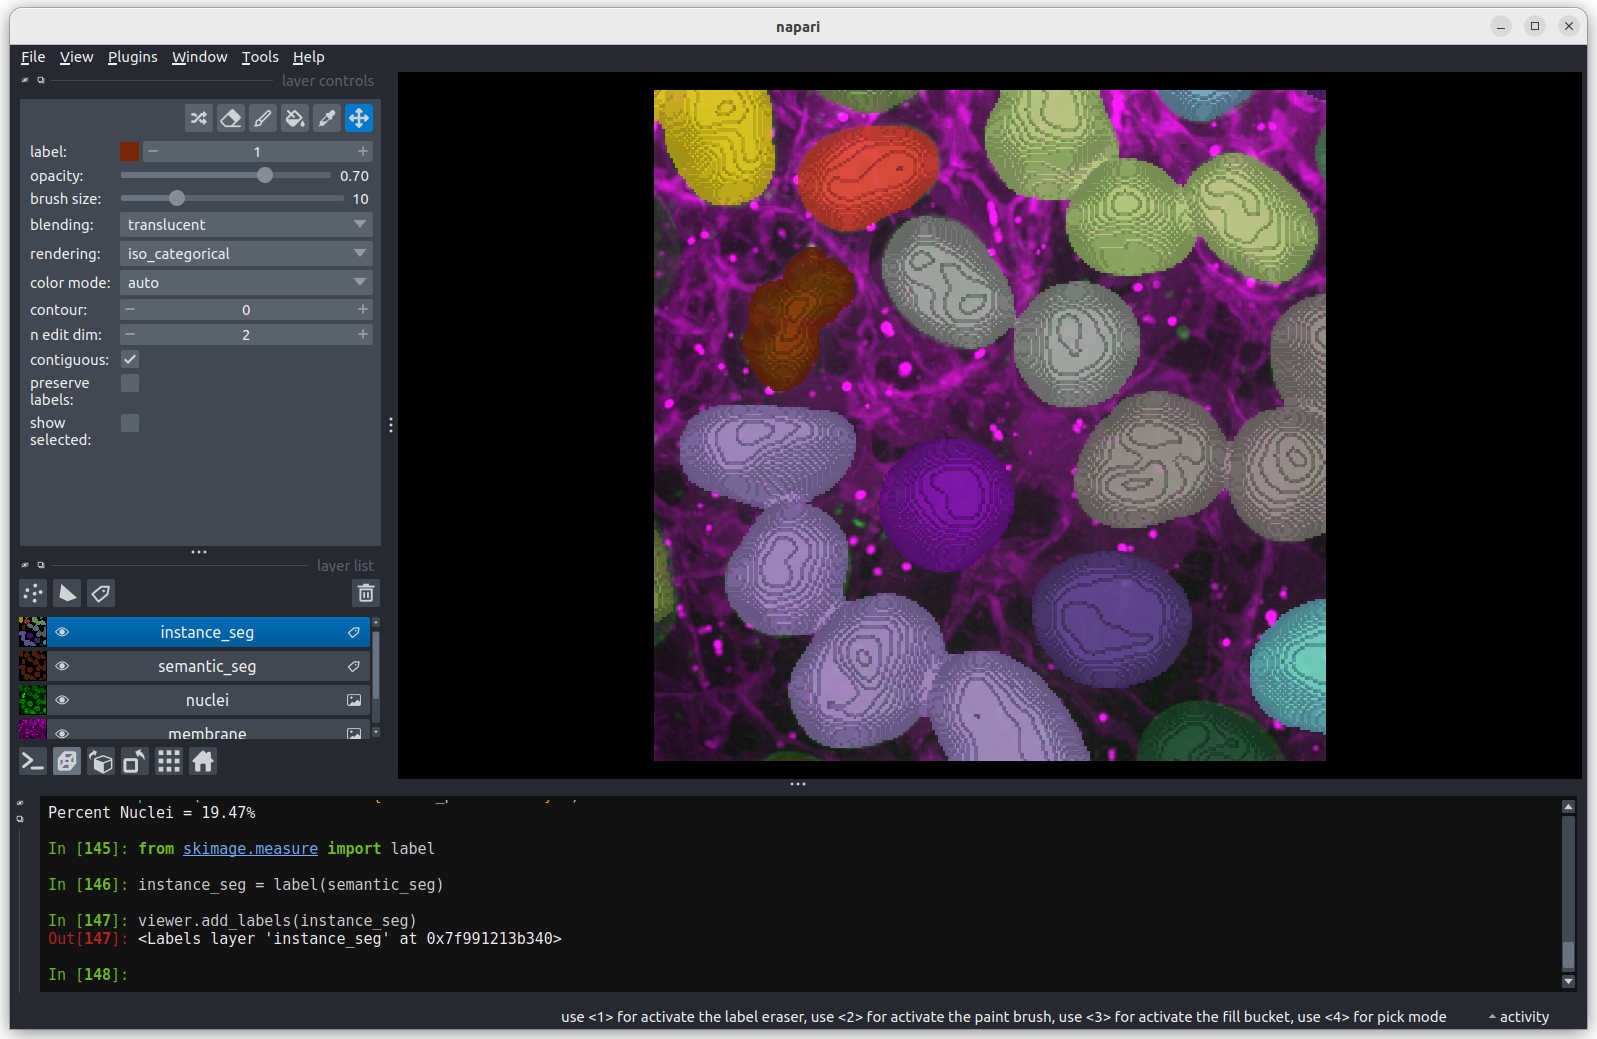This screenshot has height=1039, width=1597.
Task: Open the rendering dropdown showing iso_categorical
Action: pos(246,254)
